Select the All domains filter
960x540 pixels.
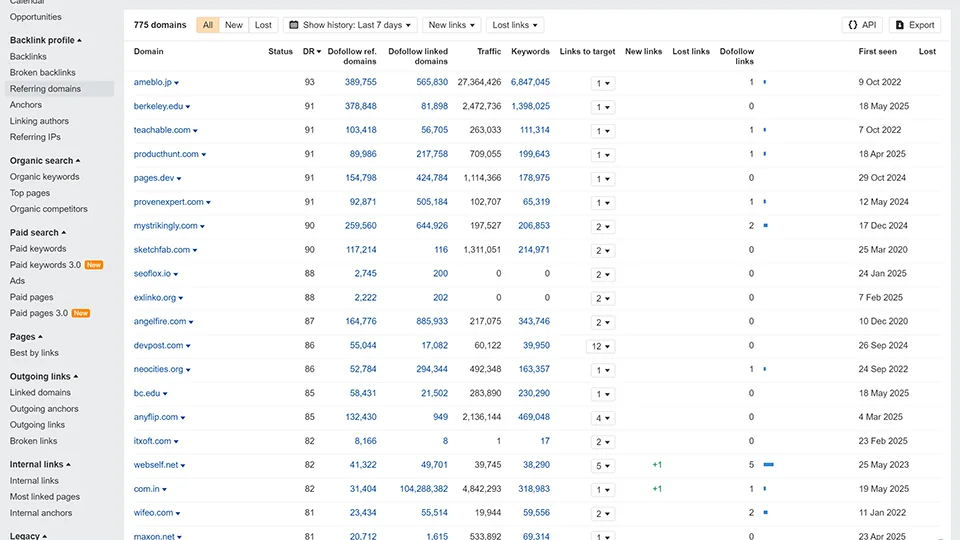pos(207,25)
